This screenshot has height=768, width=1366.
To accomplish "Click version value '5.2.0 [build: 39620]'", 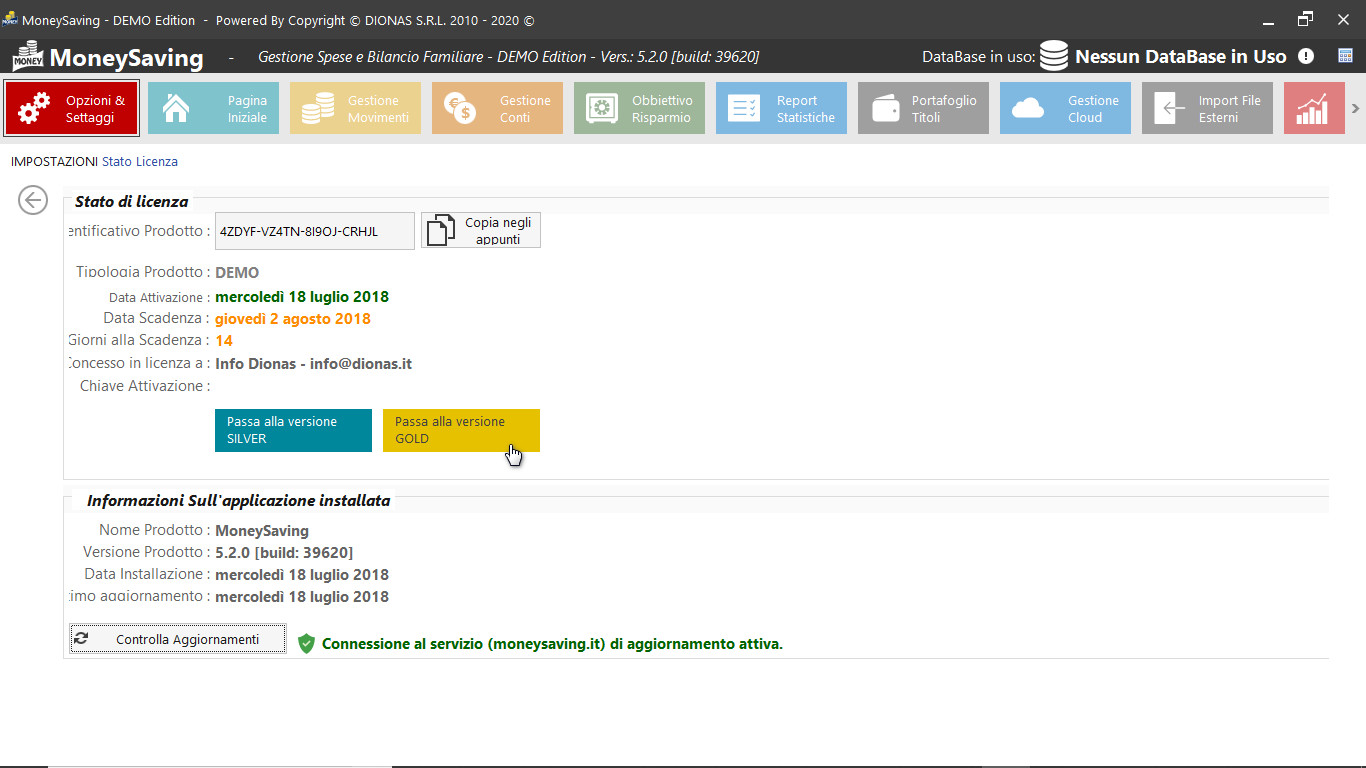I will coord(284,553).
